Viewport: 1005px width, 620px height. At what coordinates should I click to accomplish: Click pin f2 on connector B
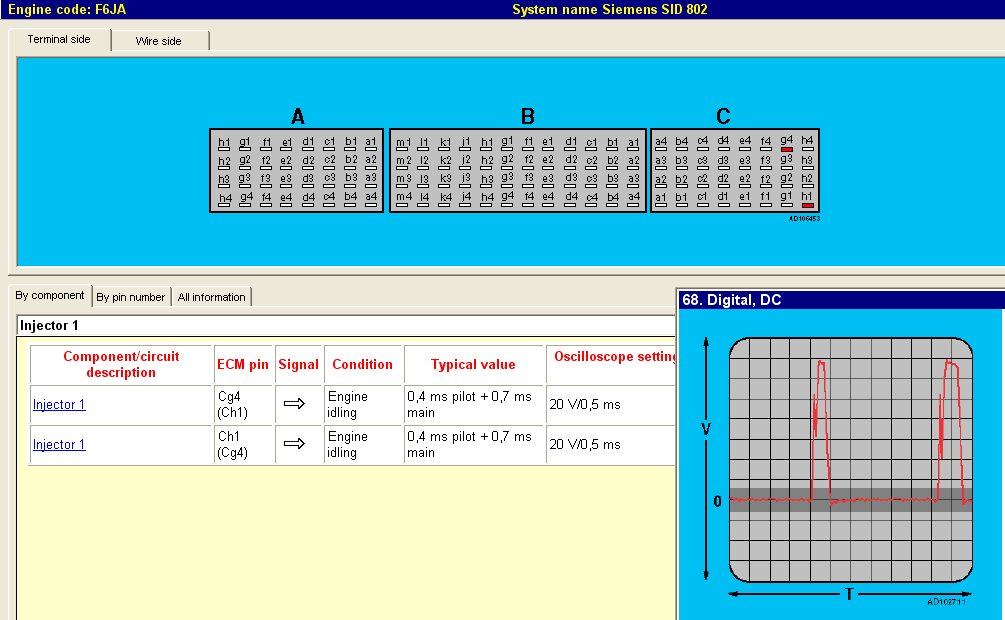coord(528,163)
